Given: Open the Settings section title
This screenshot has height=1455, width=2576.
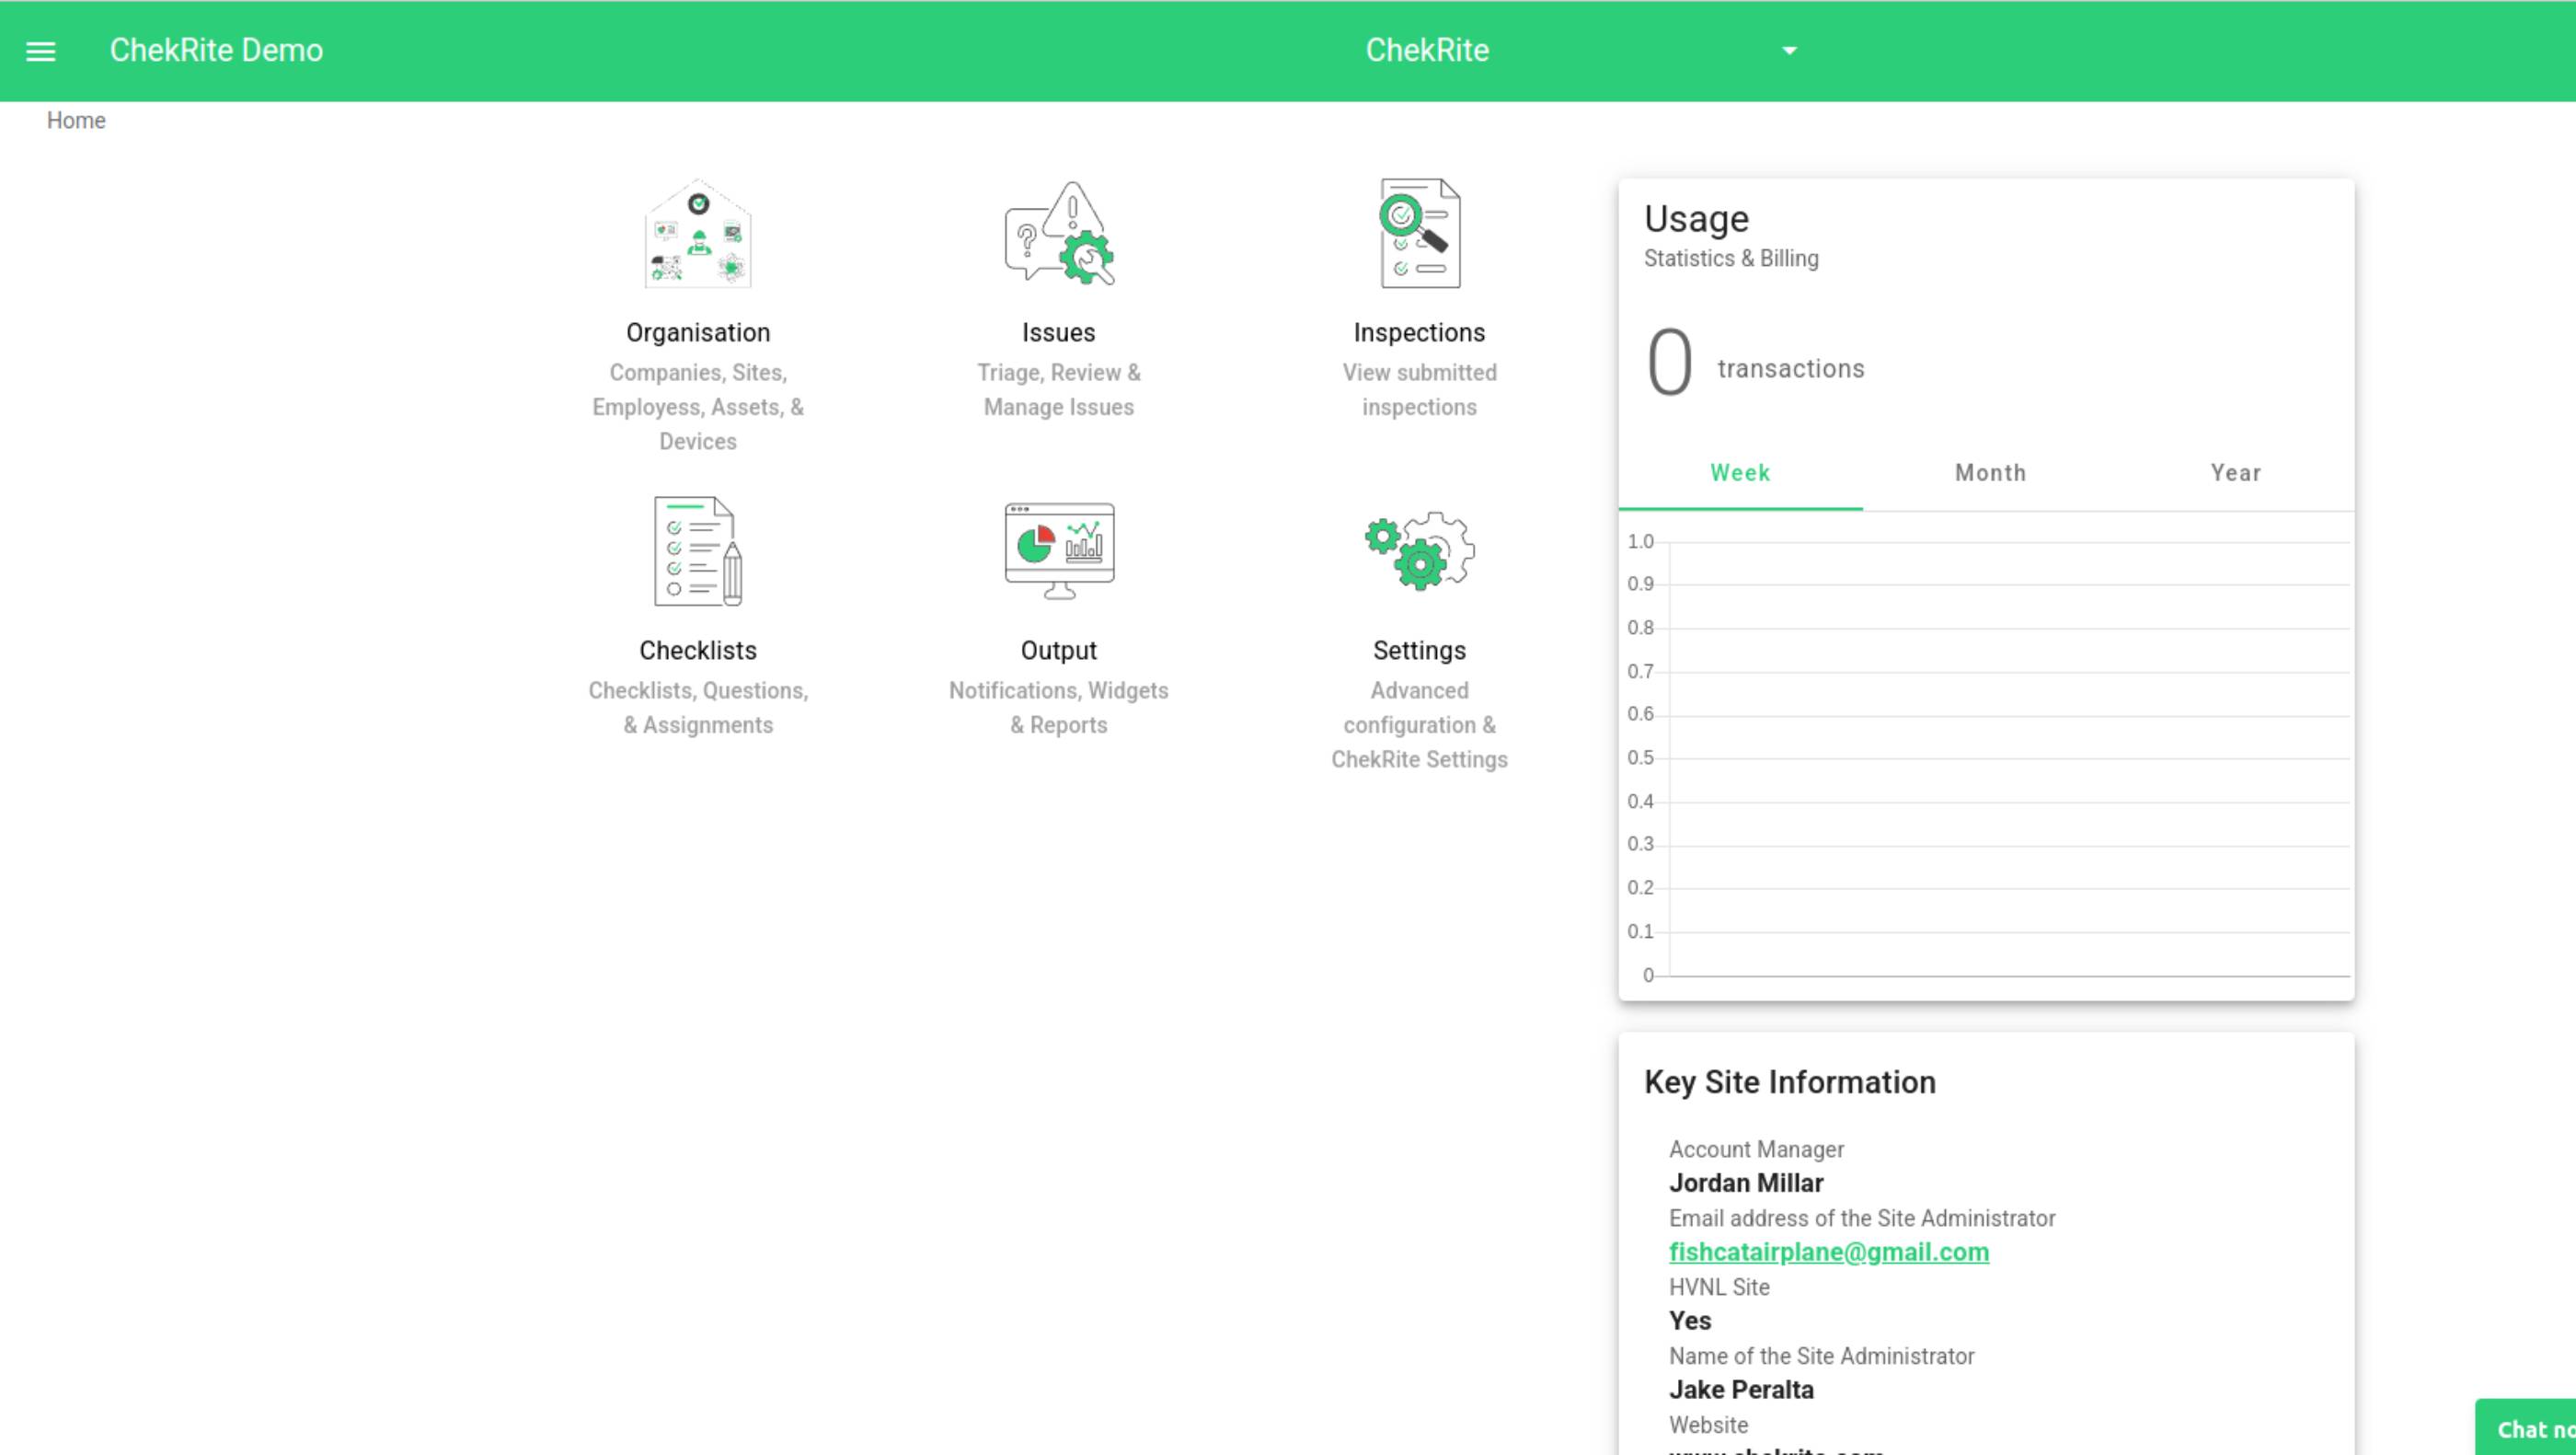Looking at the screenshot, I should tap(1419, 651).
